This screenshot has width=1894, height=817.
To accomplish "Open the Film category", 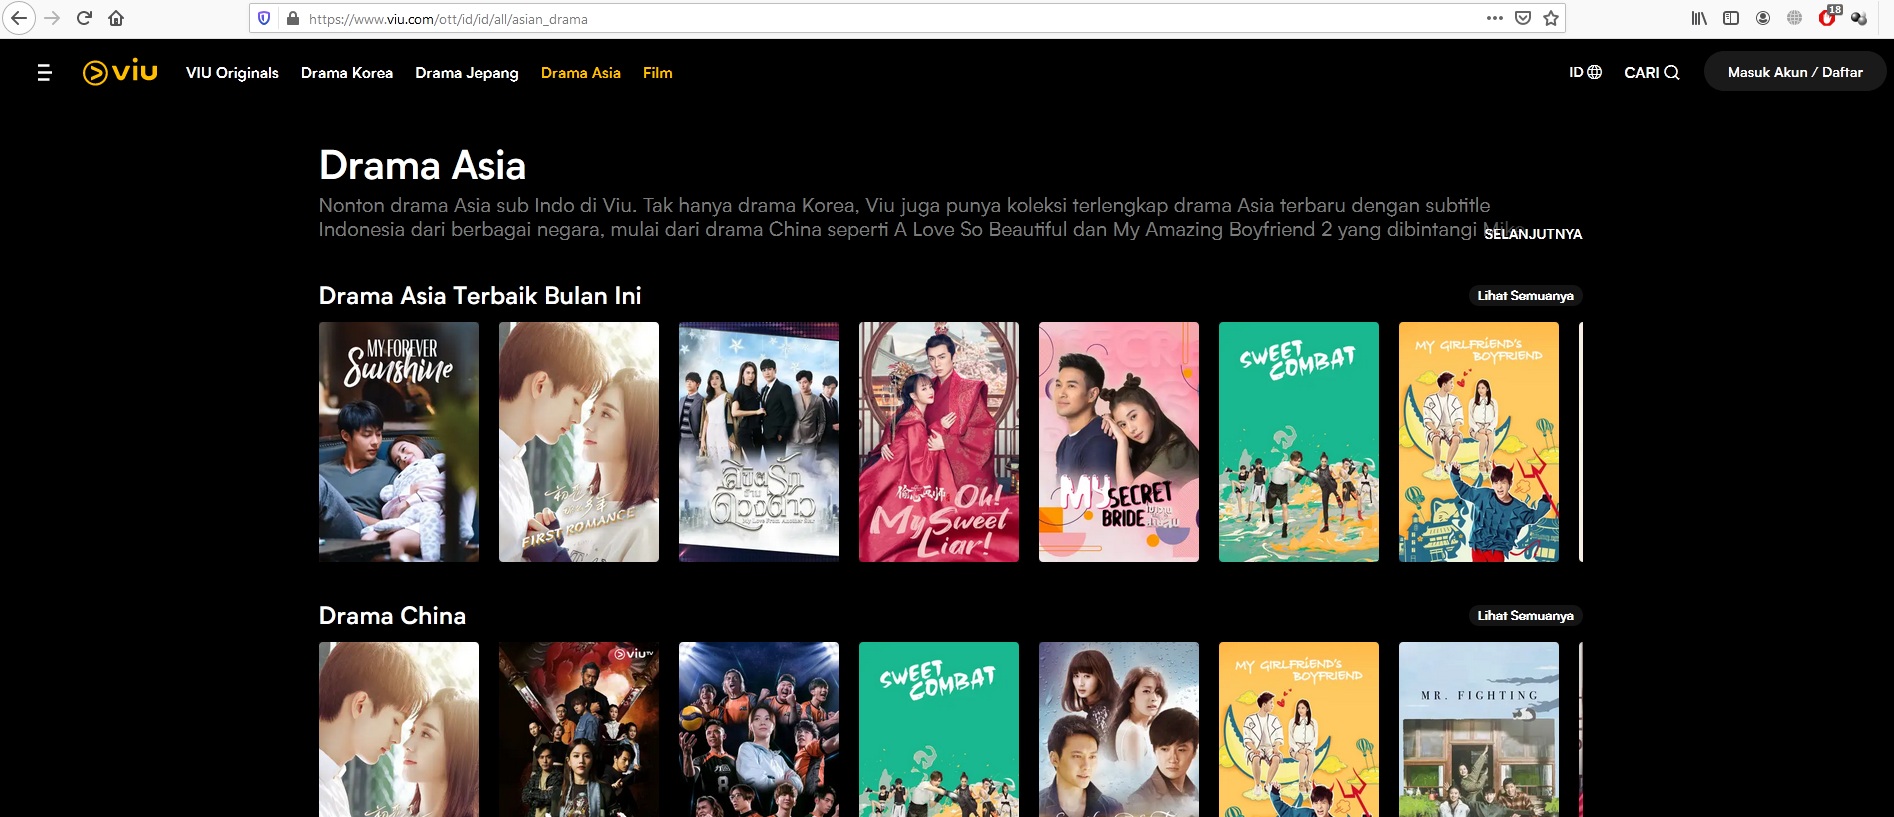I will tap(658, 73).
